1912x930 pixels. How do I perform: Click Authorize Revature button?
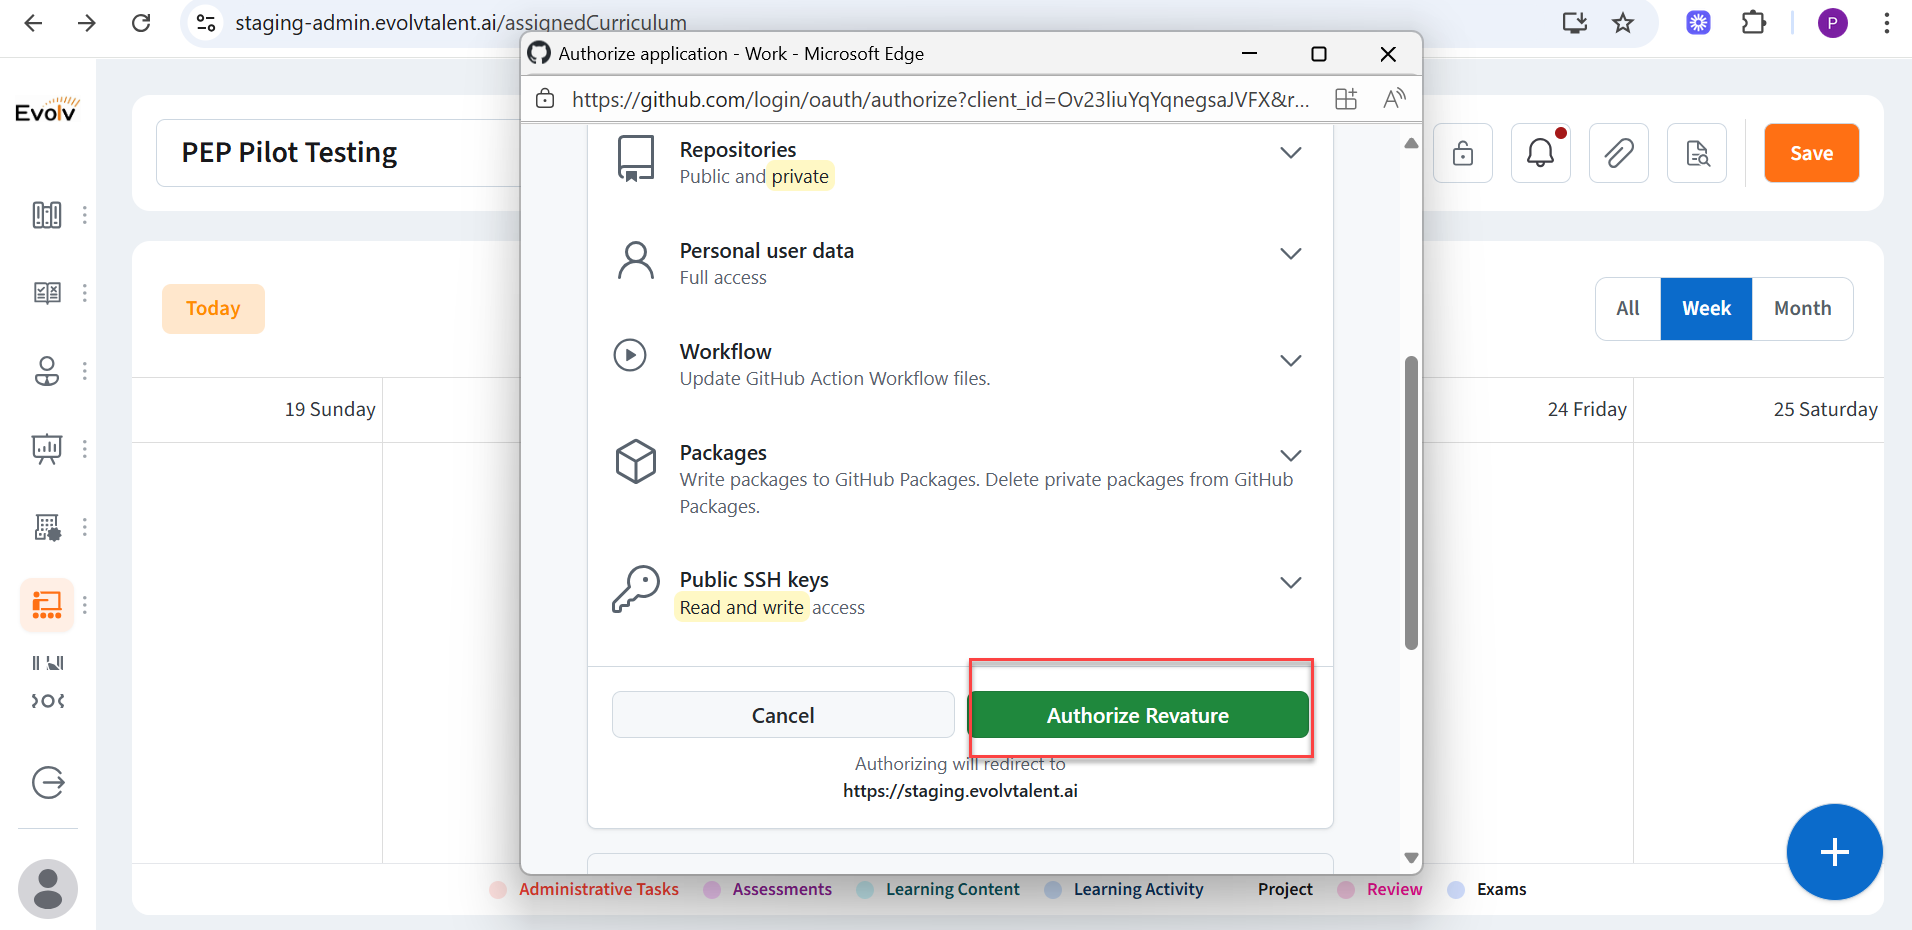coord(1138,715)
